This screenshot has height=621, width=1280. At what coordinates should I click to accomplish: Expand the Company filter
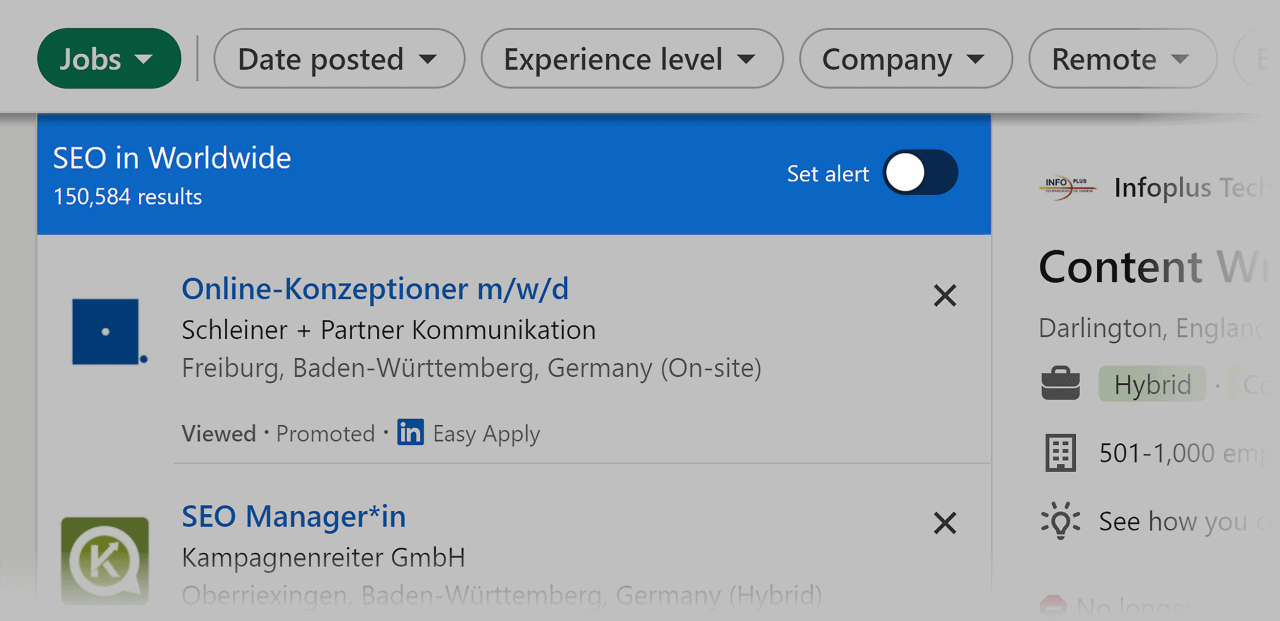[905, 58]
